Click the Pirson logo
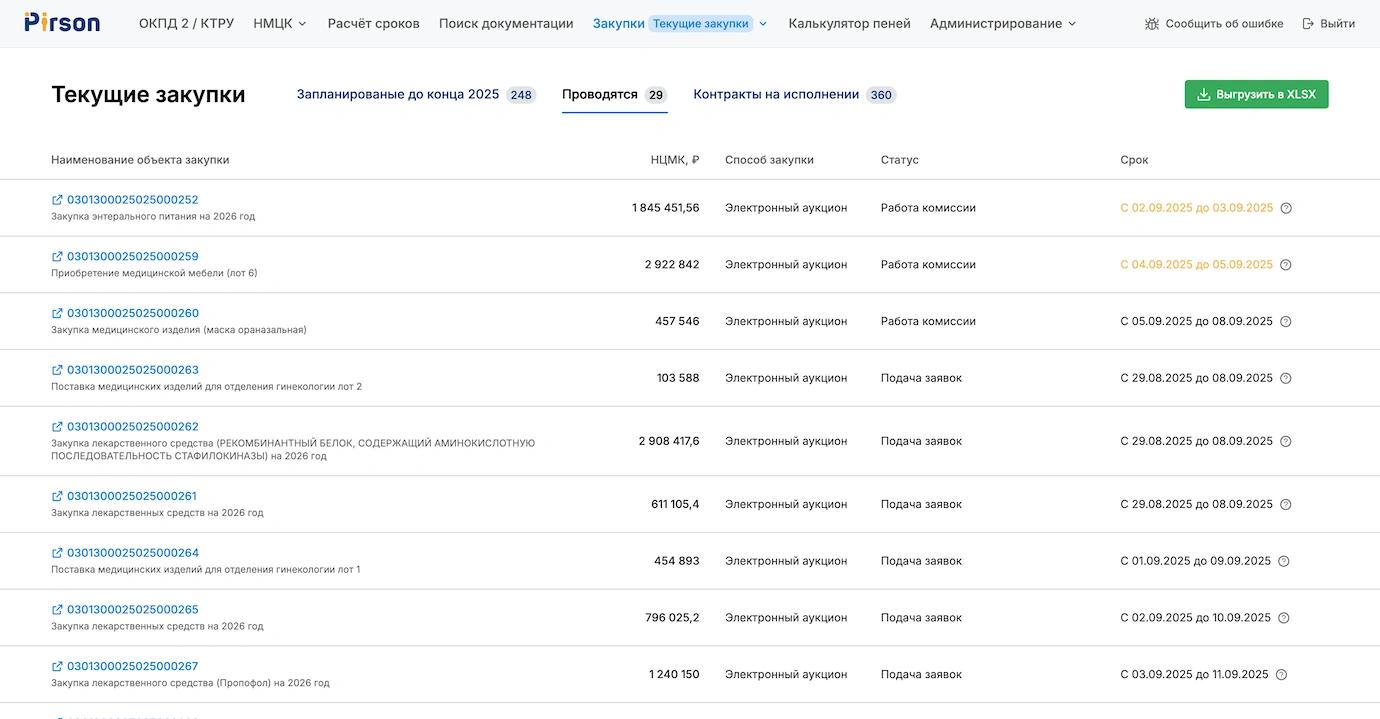The width and height of the screenshot is (1380, 719). click(x=62, y=23)
